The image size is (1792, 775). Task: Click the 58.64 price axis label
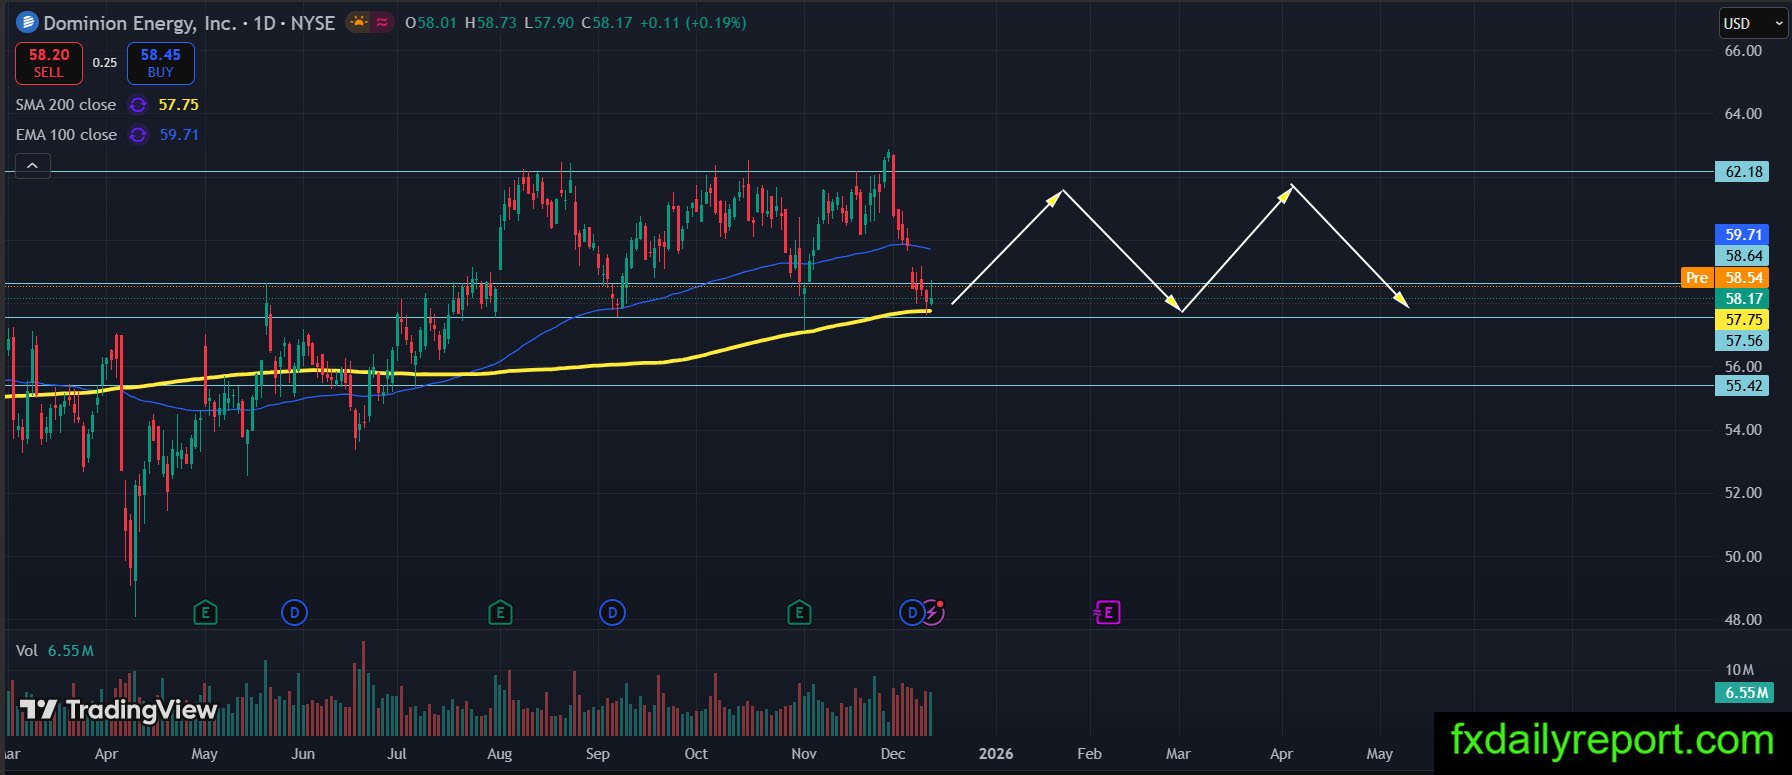(x=1742, y=256)
